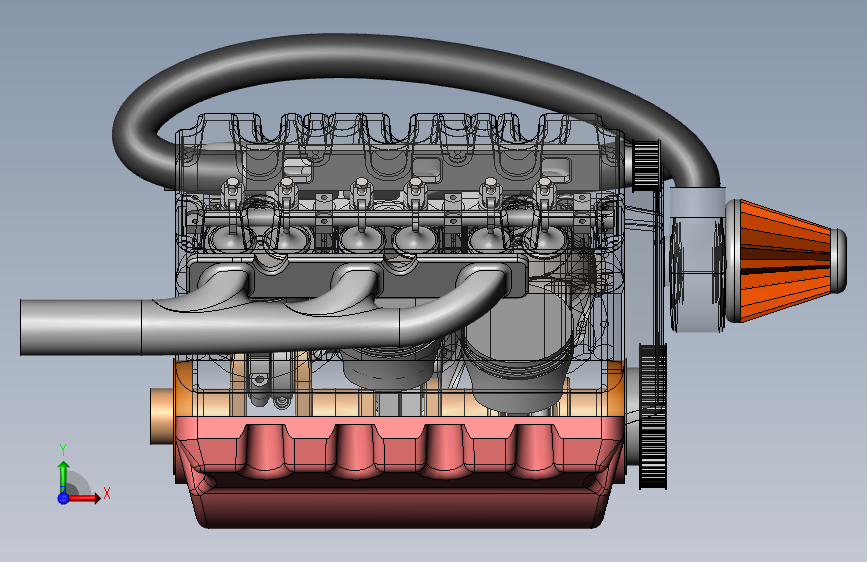Click the green Y axis arrow
The height and width of the screenshot is (562, 867).
click(63, 477)
